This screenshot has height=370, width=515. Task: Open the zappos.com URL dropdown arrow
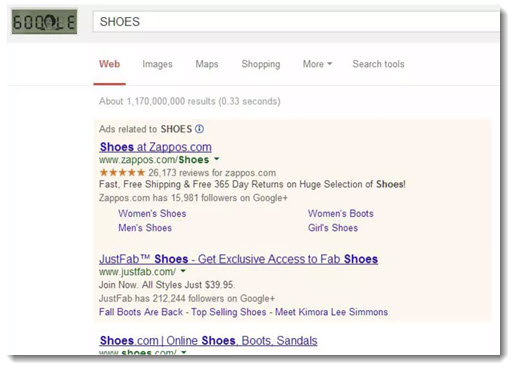tap(217, 159)
